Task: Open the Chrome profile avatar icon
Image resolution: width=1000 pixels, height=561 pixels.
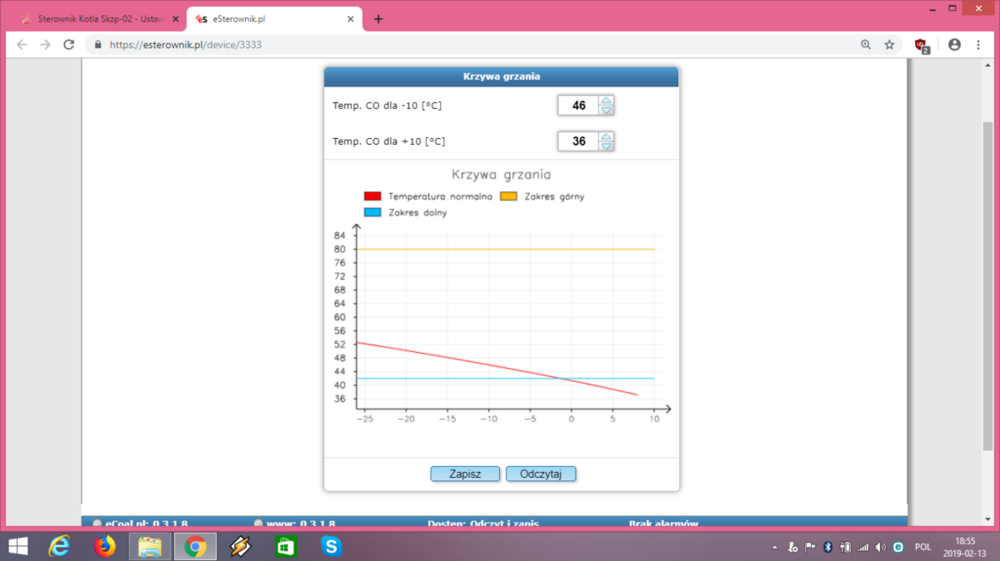Action: (954, 45)
